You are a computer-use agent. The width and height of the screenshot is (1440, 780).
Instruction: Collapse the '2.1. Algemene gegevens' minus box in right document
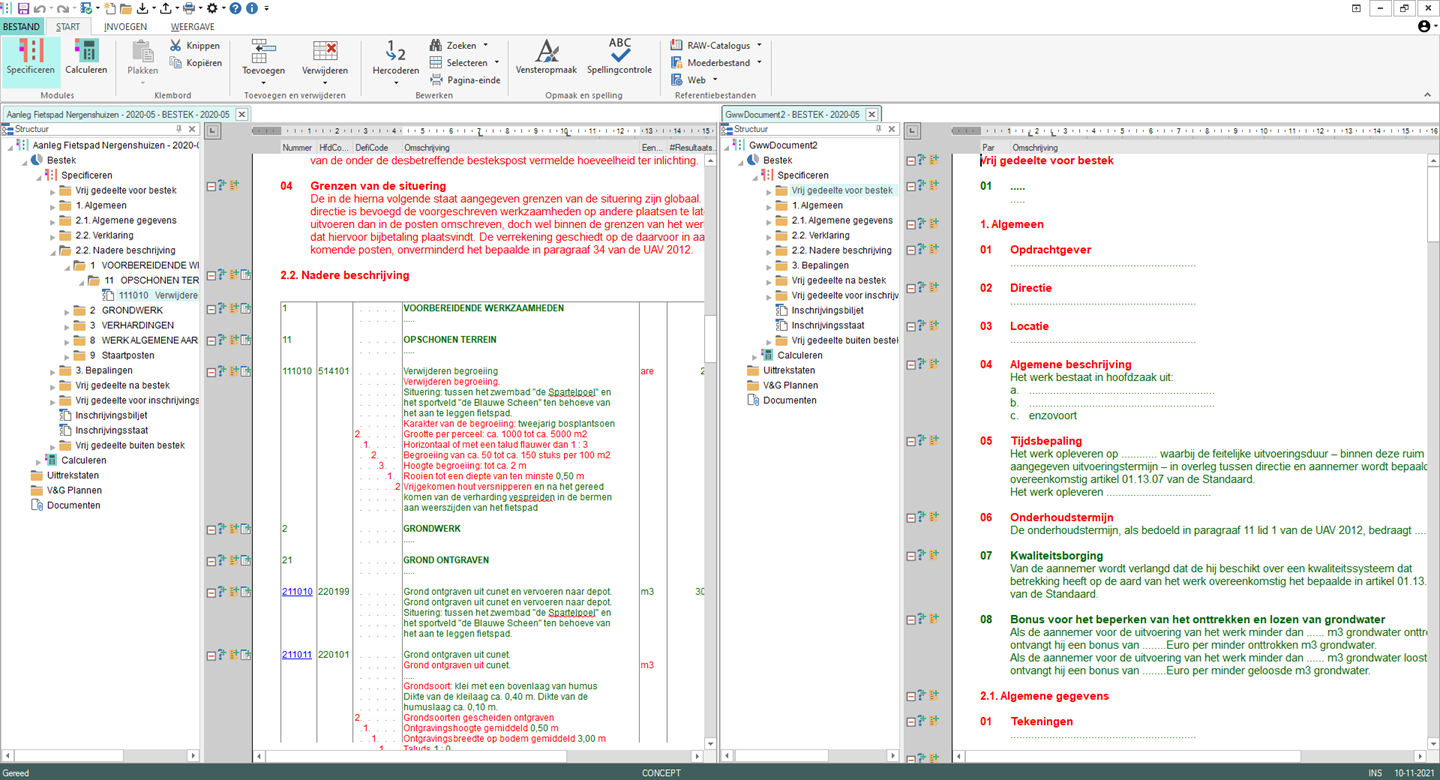[911, 696]
